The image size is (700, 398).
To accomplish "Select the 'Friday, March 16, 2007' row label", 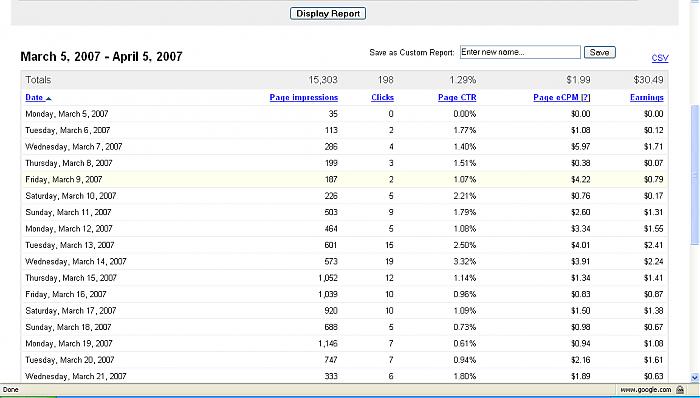I will tap(66, 294).
